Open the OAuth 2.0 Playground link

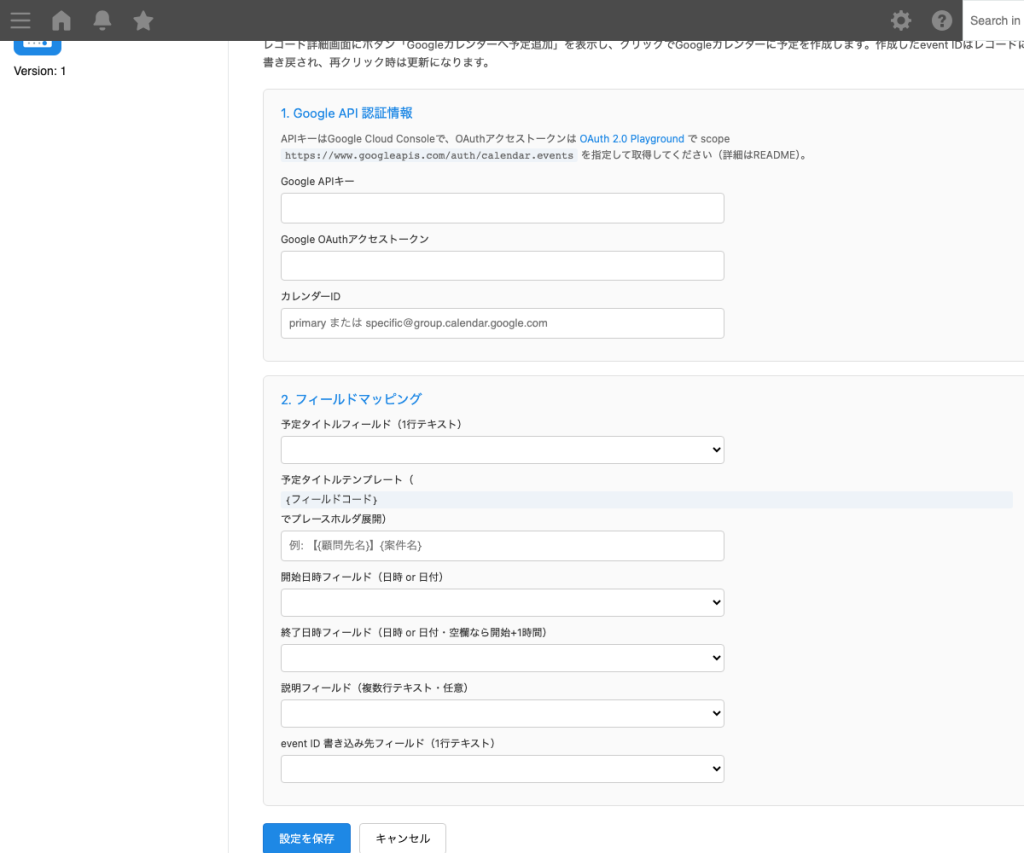(x=631, y=139)
